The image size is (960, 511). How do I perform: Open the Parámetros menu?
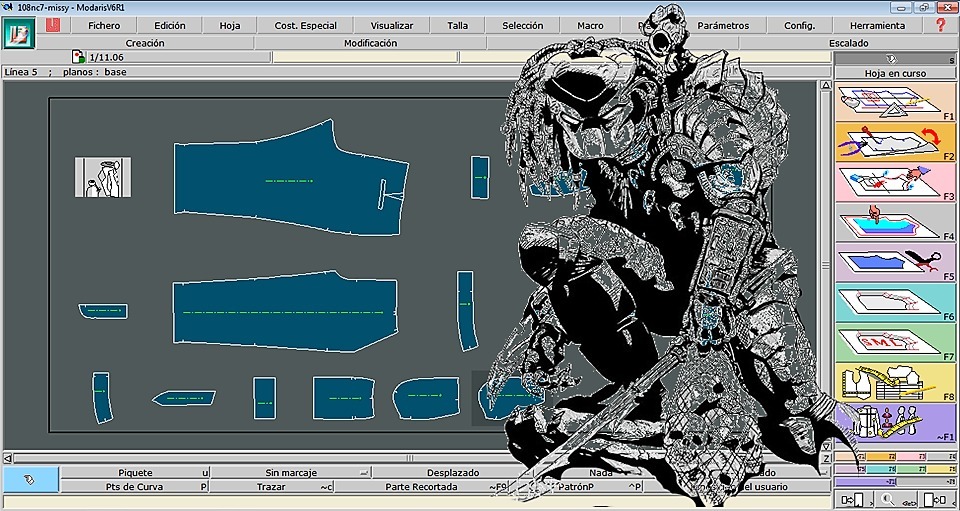723,26
